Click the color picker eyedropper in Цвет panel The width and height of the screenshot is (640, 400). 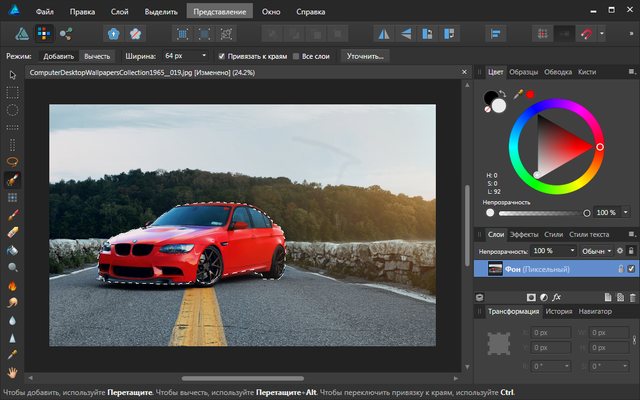[518, 94]
